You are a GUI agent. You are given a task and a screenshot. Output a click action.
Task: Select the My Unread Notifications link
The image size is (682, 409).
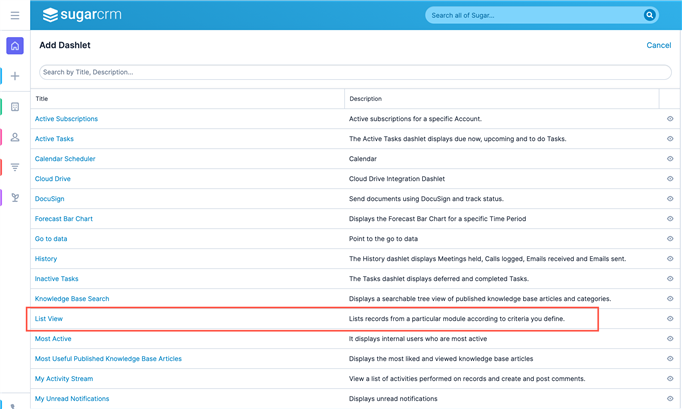click(72, 399)
